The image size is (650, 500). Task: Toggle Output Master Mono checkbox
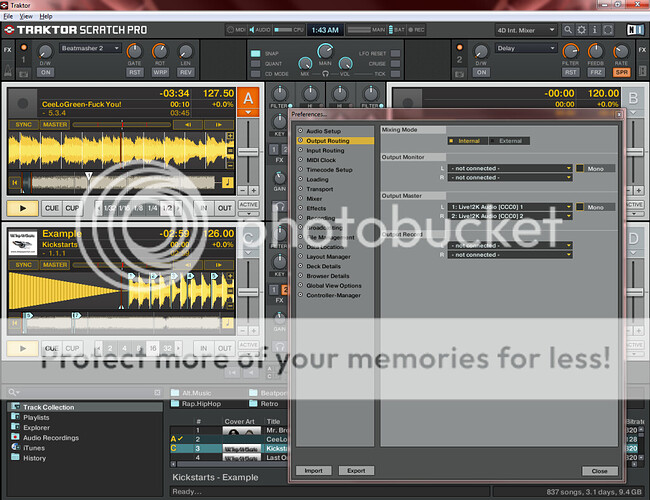click(x=580, y=207)
